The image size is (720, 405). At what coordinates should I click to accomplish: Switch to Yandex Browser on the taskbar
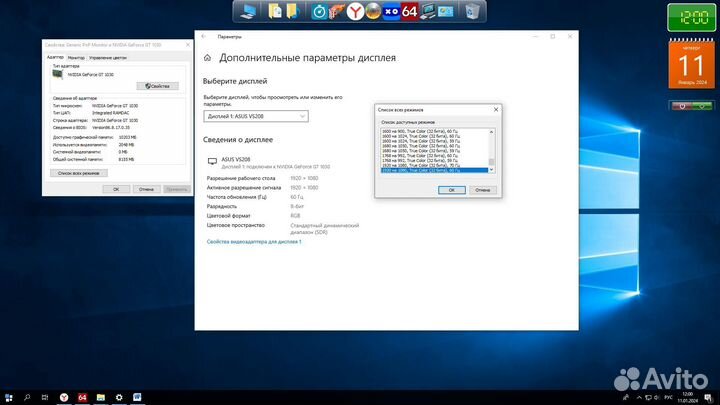pos(64,397)
